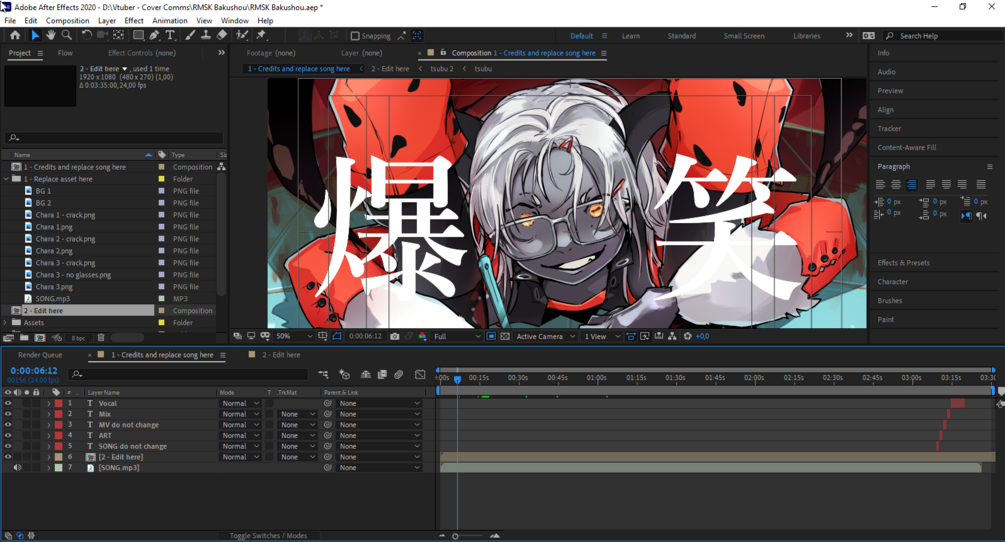The image size is (1005, 542).
Task: Open the Animation menu
Action: [170, 21]
